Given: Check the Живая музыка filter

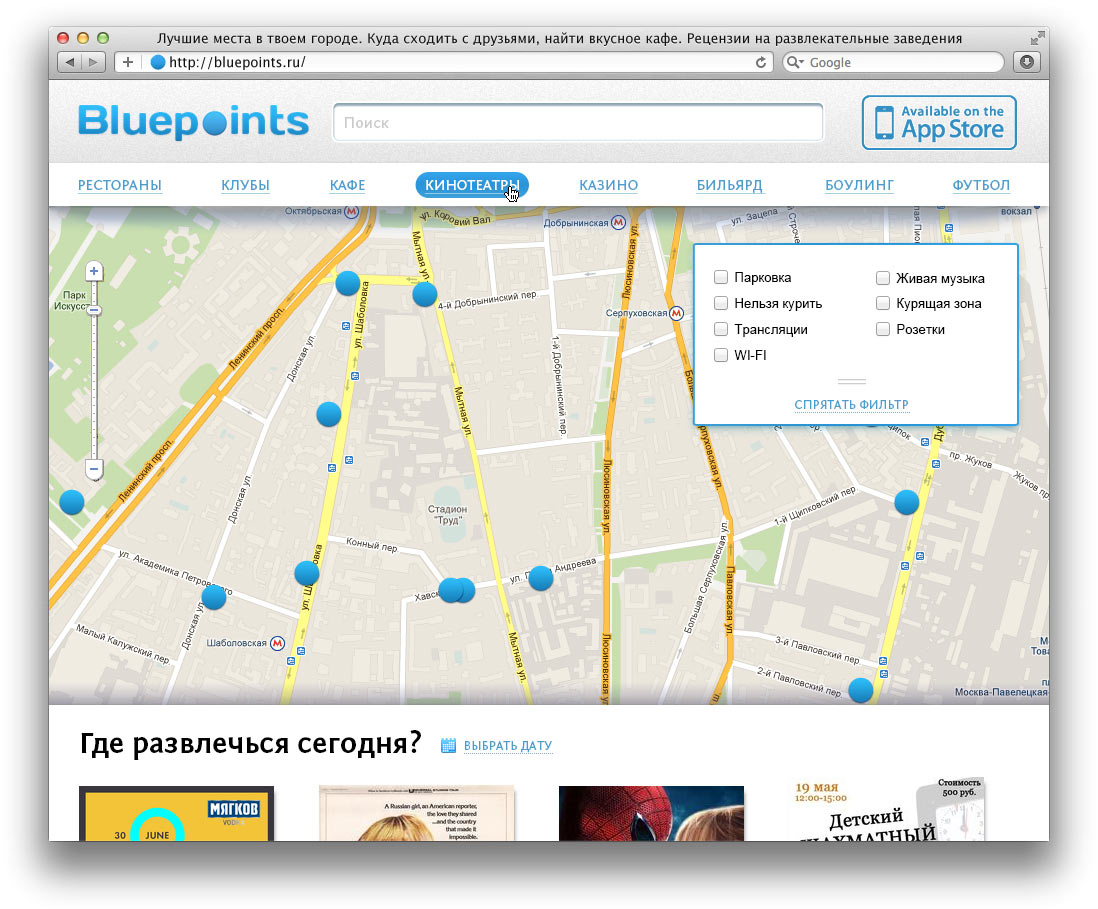Looking at the screenshot, I should (x=883, y=278).
